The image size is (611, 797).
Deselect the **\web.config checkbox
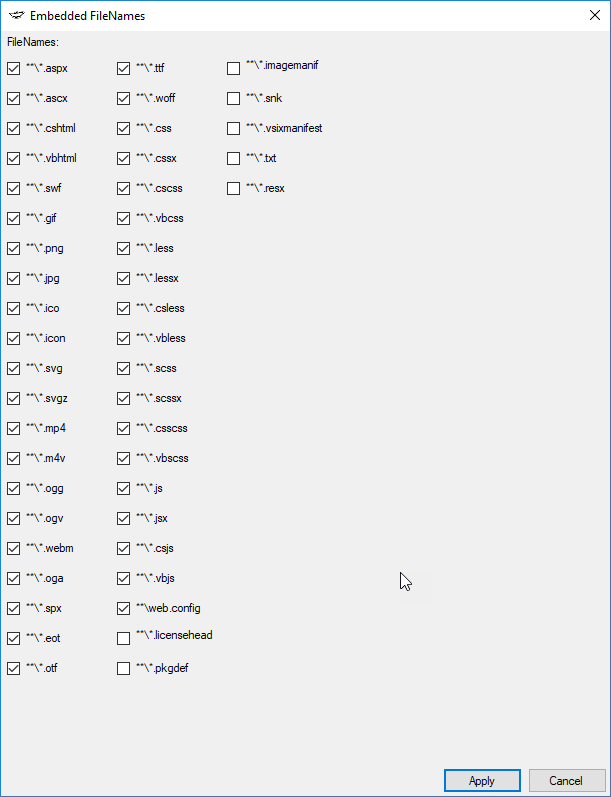(x=124, y=609)
